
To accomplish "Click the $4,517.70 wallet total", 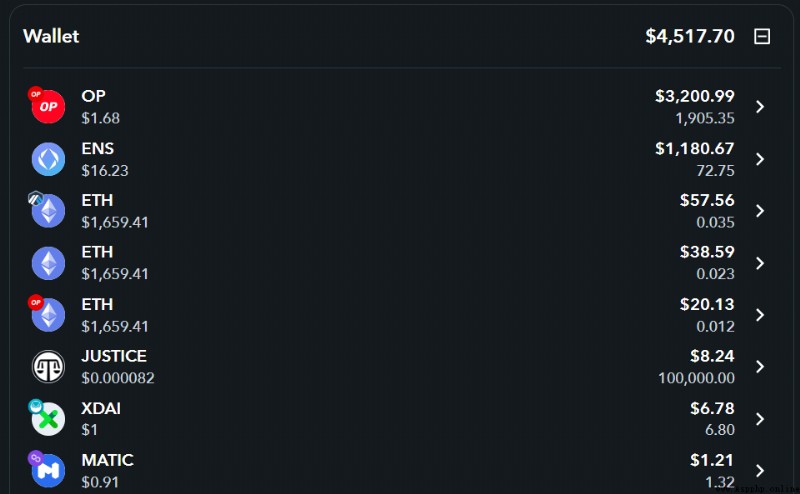I will coord(690,36).
